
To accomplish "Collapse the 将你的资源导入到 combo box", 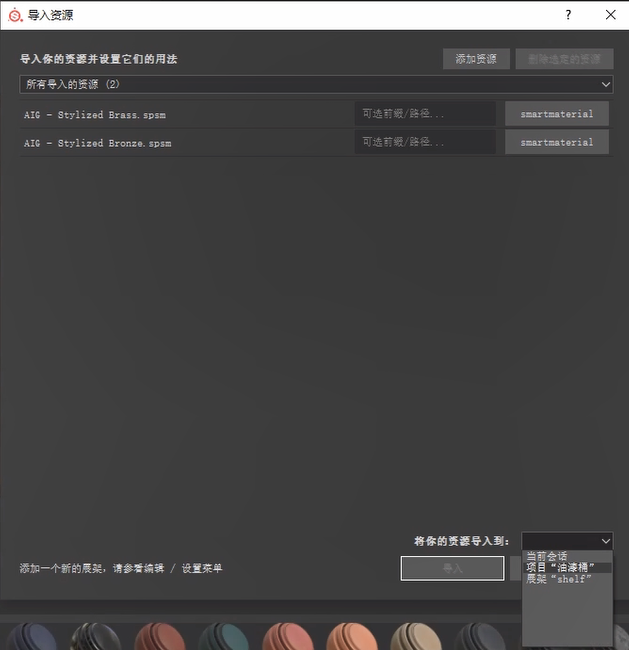I will (566, 541).
